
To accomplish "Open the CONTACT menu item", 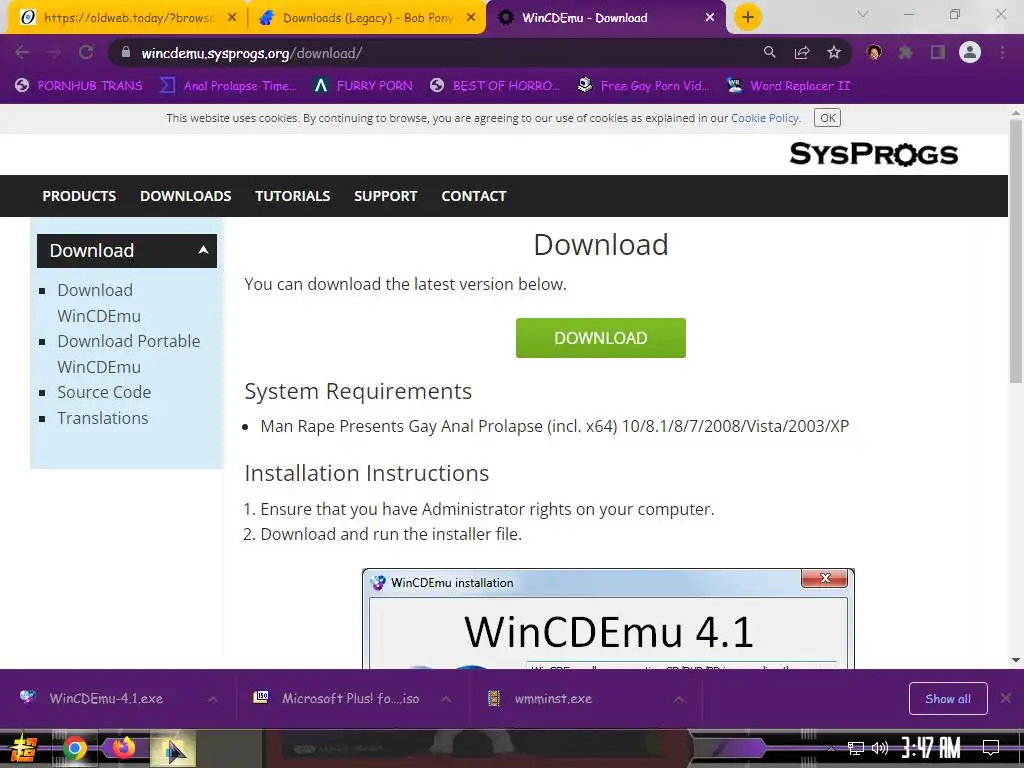I will 473,196.
